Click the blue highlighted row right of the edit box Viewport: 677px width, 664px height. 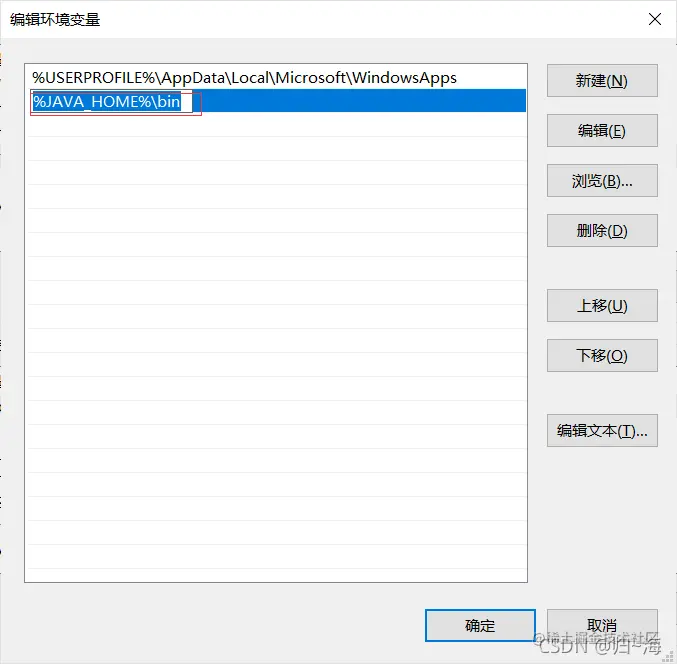[359, 101]
